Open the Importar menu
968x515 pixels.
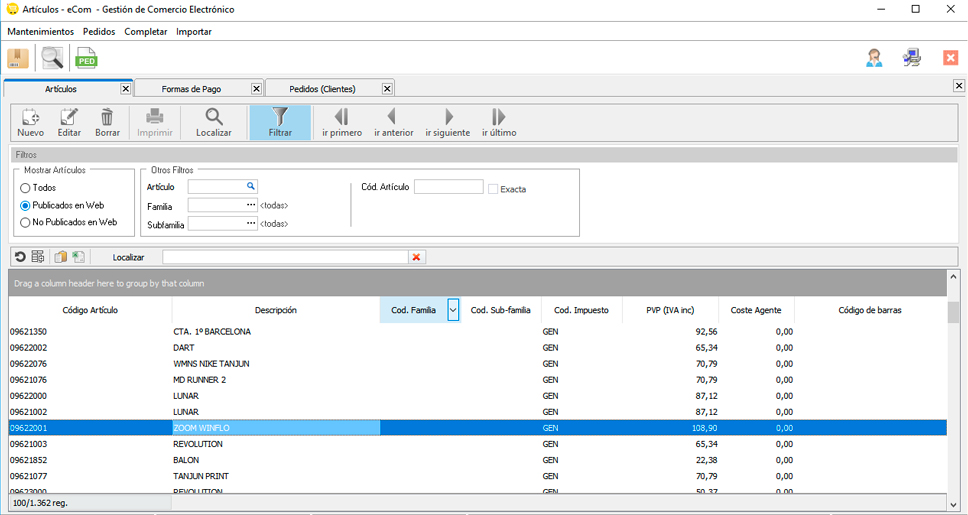pos(194,31)
